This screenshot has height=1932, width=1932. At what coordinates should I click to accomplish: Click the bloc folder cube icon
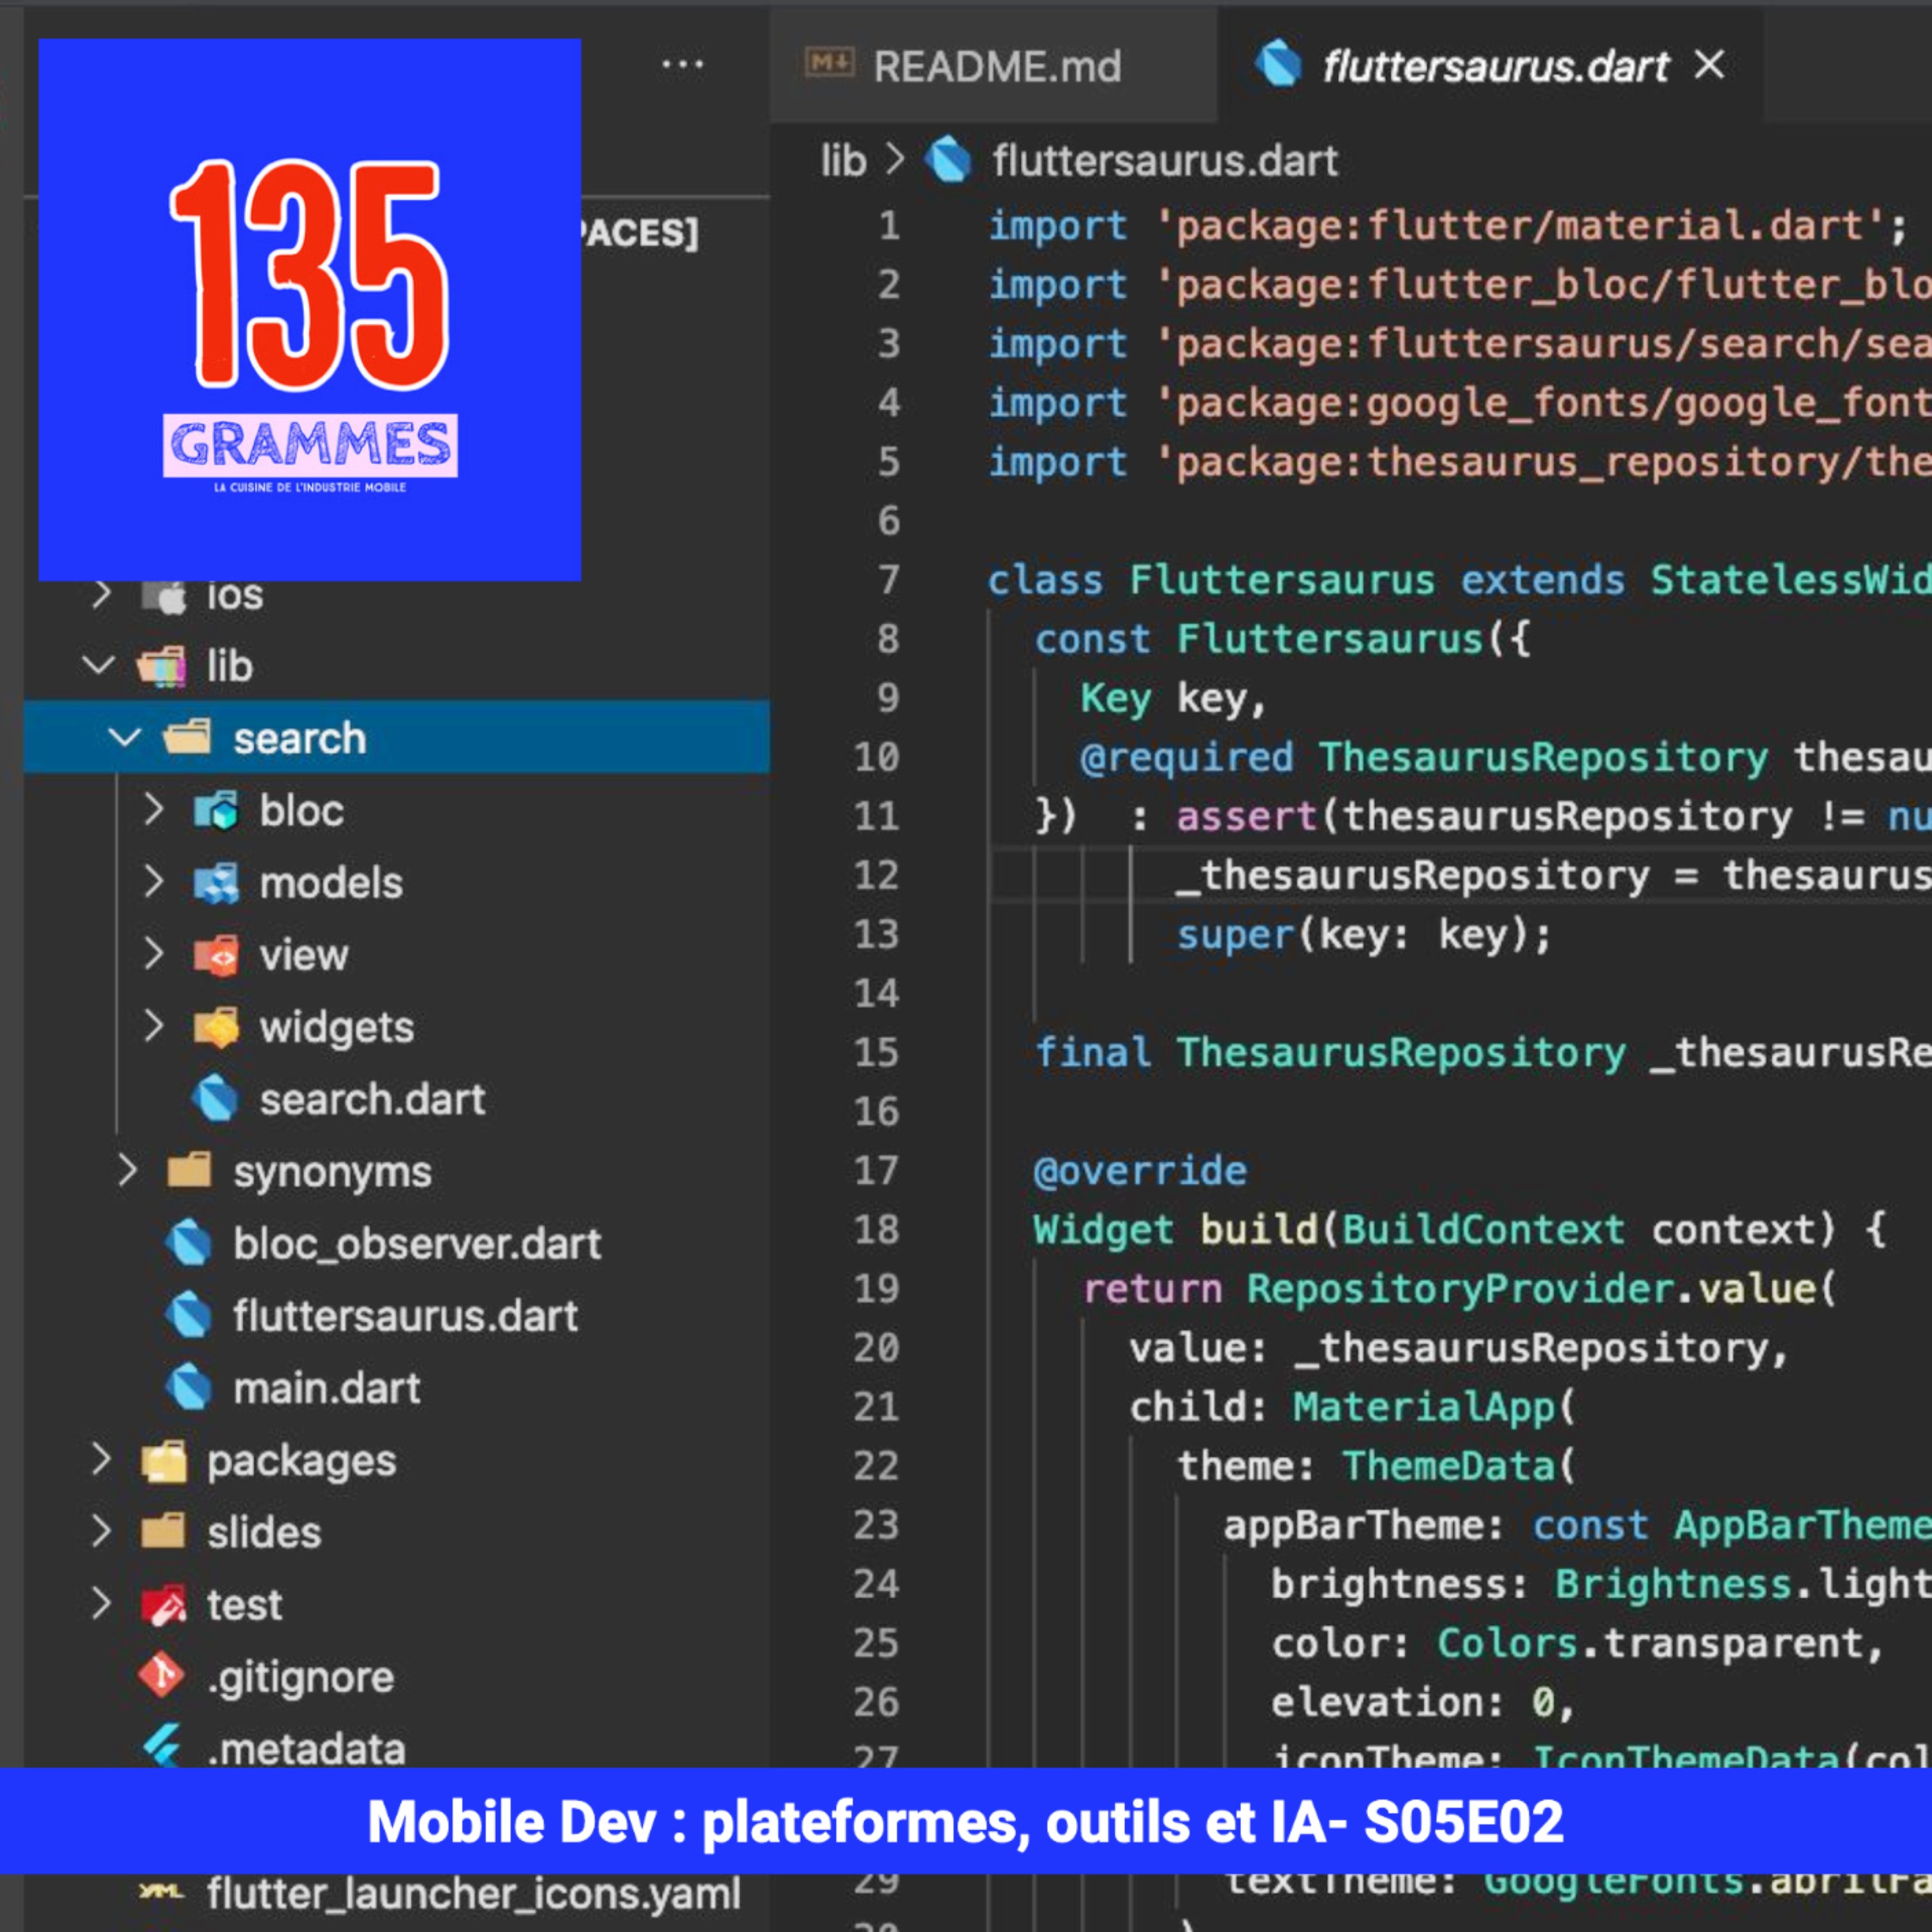pyautogui.click(x=216, y=810)
